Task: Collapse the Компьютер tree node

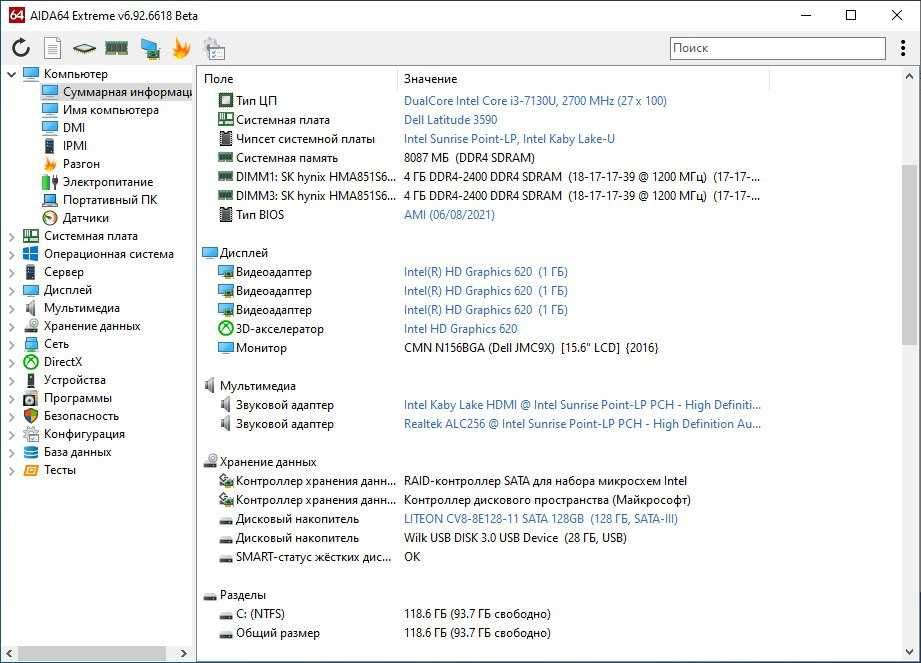Action: pyautogui.click(x=11, y=74)
